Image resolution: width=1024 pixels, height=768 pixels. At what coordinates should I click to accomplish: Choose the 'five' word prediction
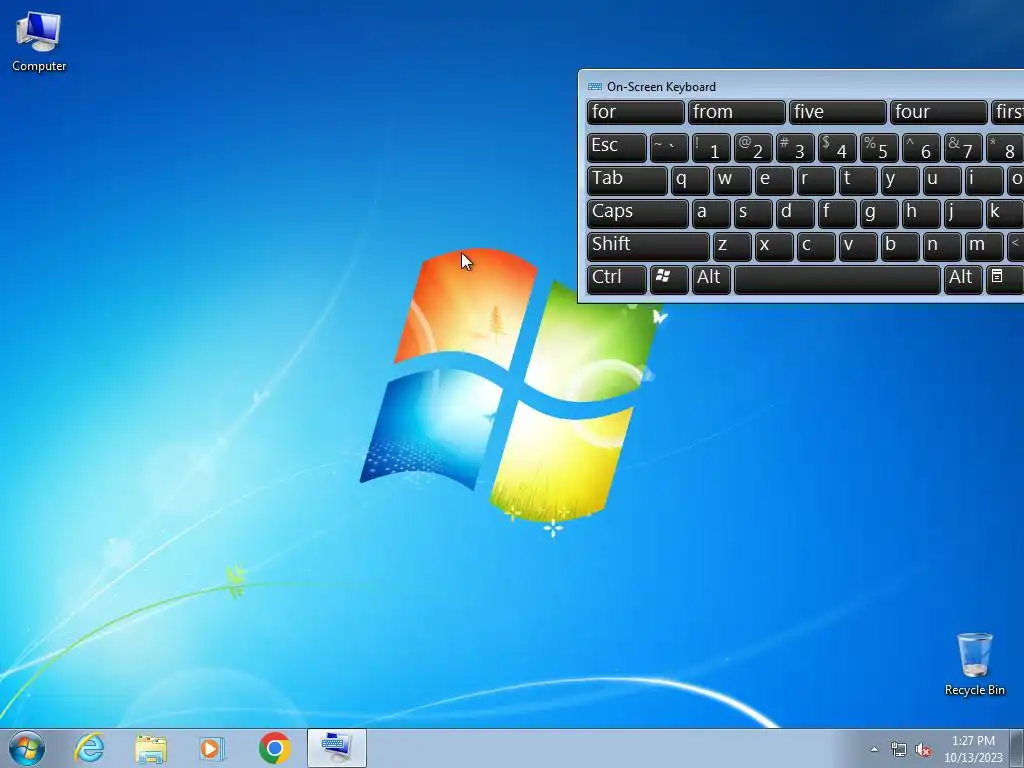pos(837,112)
